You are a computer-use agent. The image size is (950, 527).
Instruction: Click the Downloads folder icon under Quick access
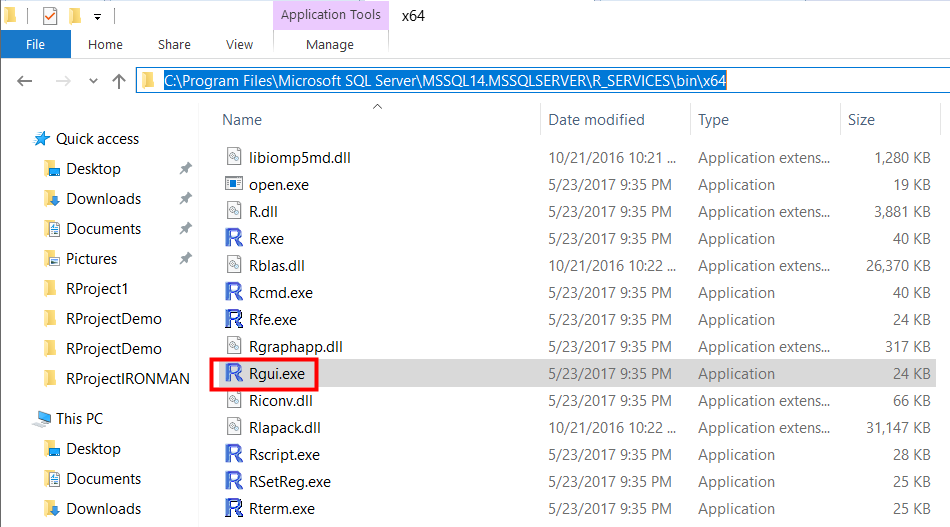click(x=53, y=199)
